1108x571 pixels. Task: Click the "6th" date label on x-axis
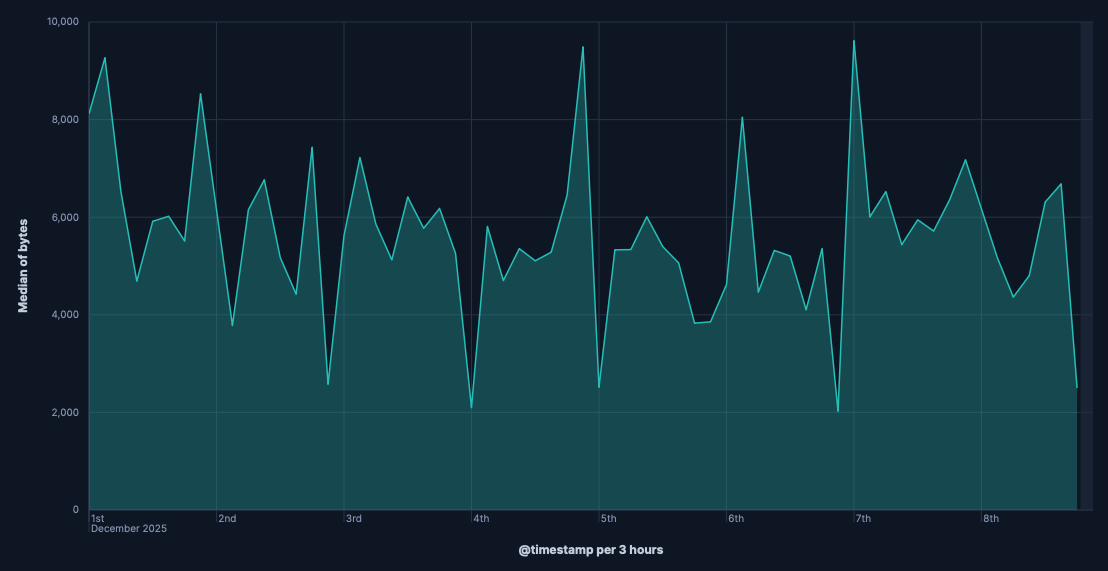click(736, 518)
